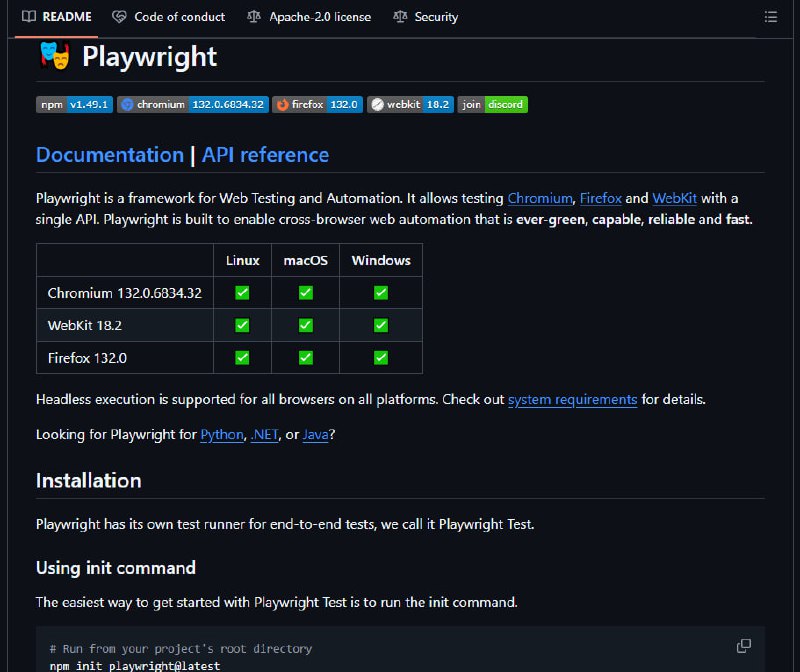Click the 'Run from your project's root directory' comment
The height and width of the screenshot is (672, 800).
pos(181,649)
